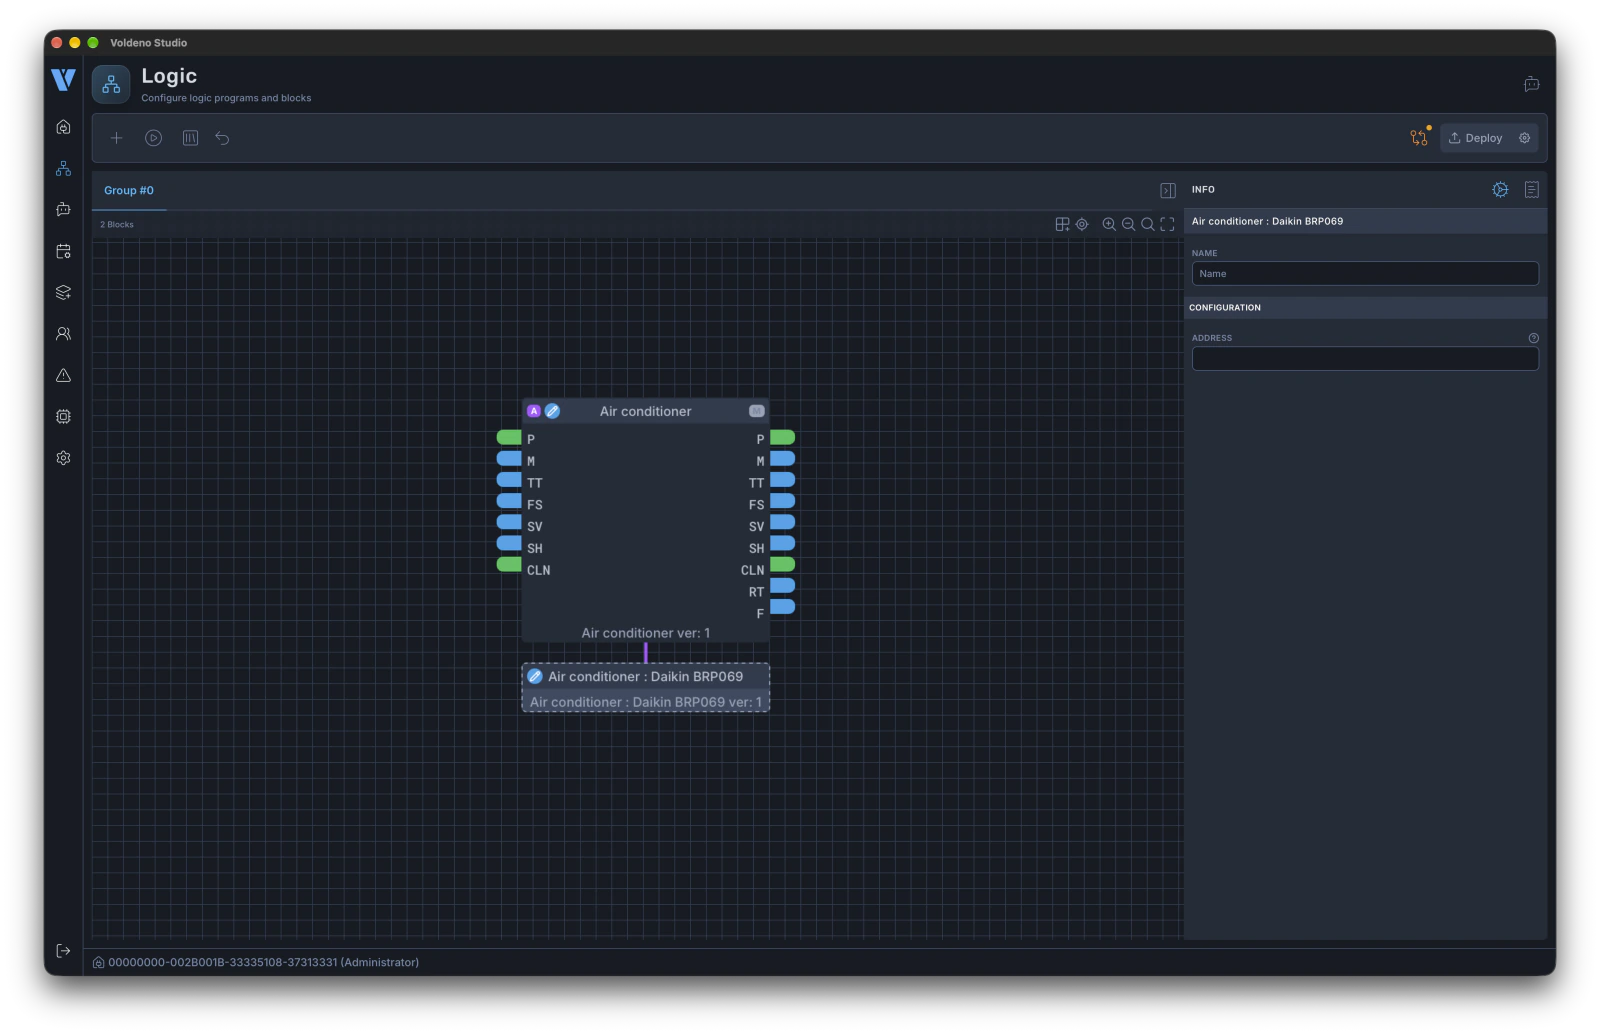Open Schedules icon in left sidebar
Viewport: 1600px width, 1034px height.
click(x=63, y=251)
